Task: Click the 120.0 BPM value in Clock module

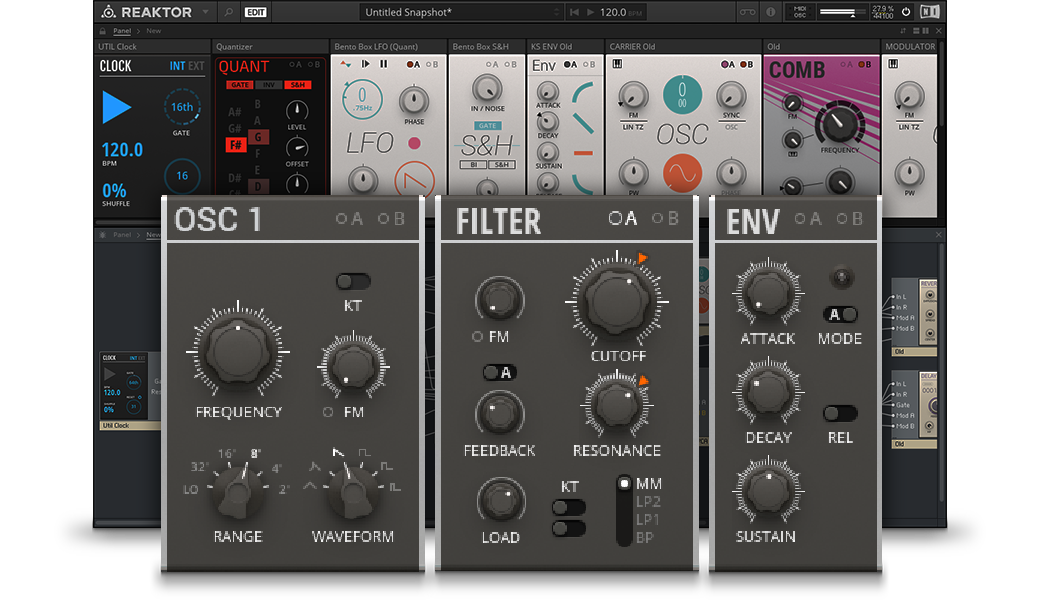Action: [x=122, y=150]
